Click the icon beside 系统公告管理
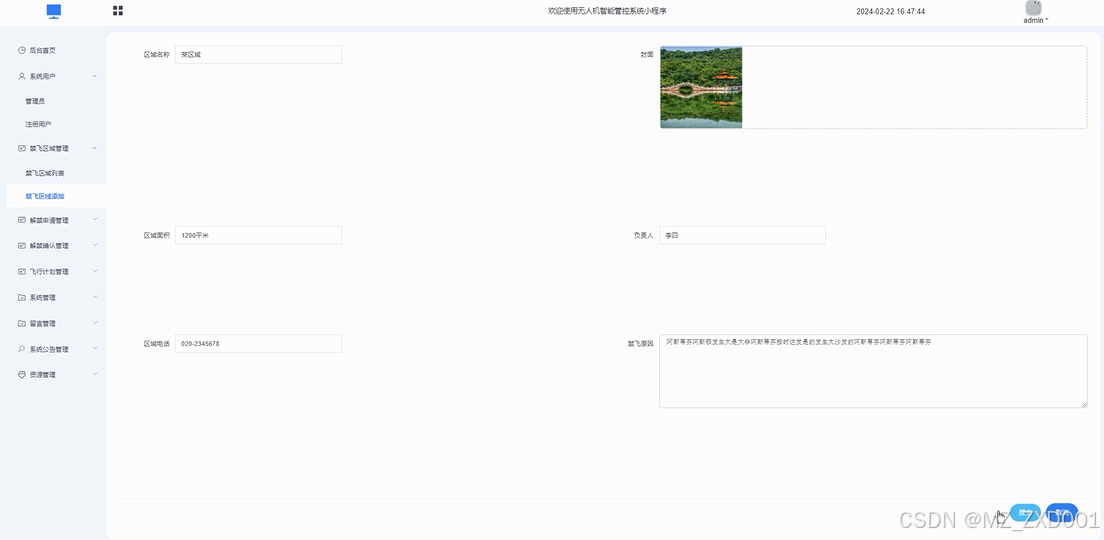 click(x=22, y=349)
